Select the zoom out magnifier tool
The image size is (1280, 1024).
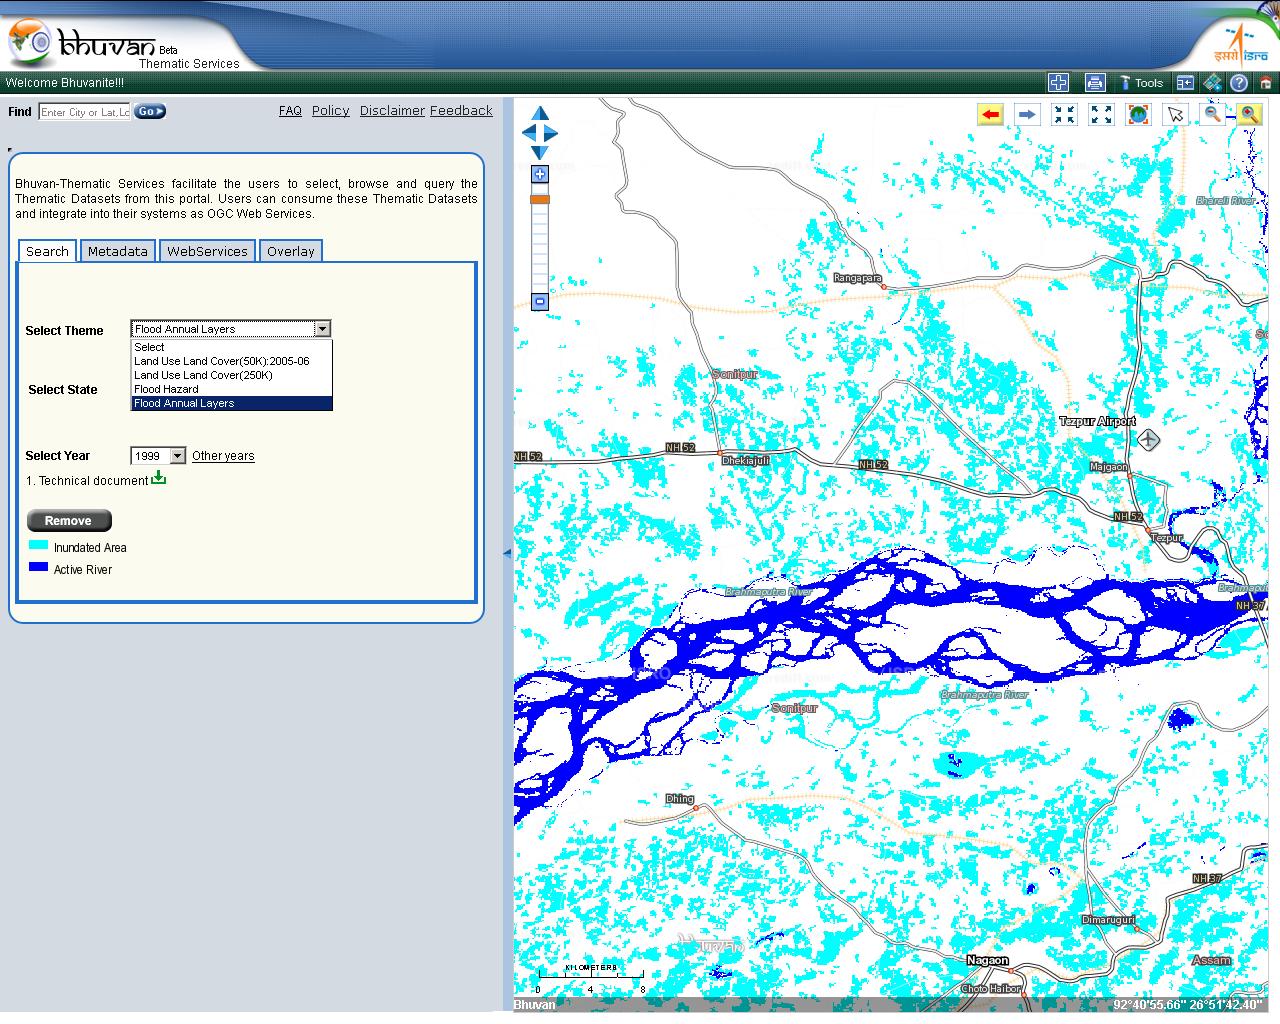point(1212,114)
